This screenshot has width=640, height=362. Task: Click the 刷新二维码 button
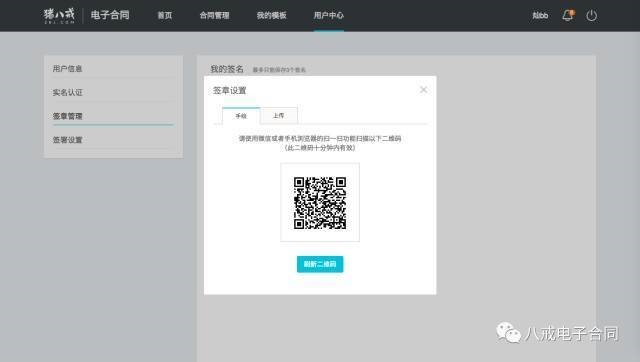[x=320, y=264]
